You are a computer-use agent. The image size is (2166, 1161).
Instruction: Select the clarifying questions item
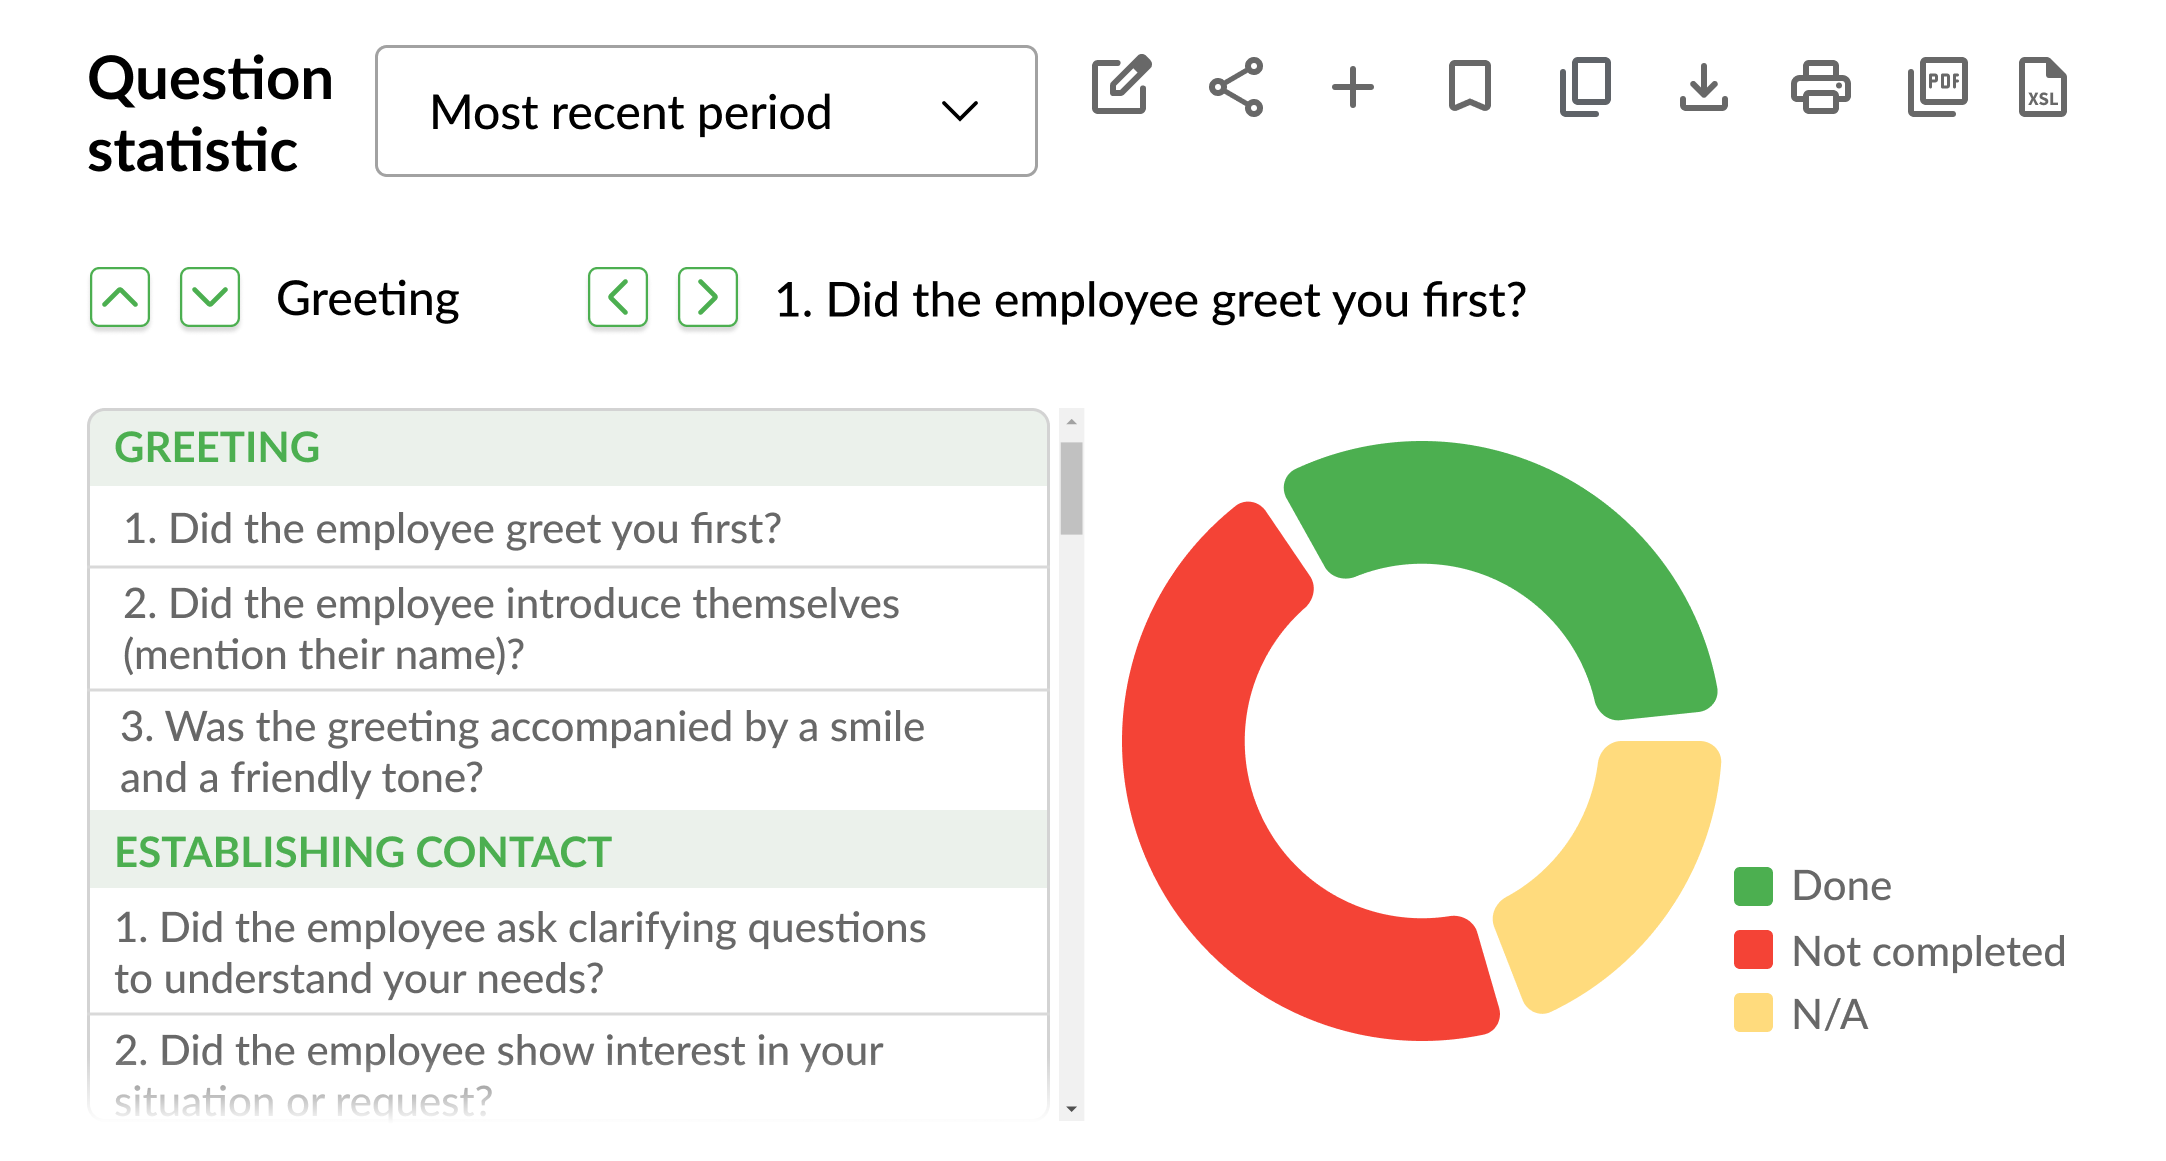coord(520,953)
